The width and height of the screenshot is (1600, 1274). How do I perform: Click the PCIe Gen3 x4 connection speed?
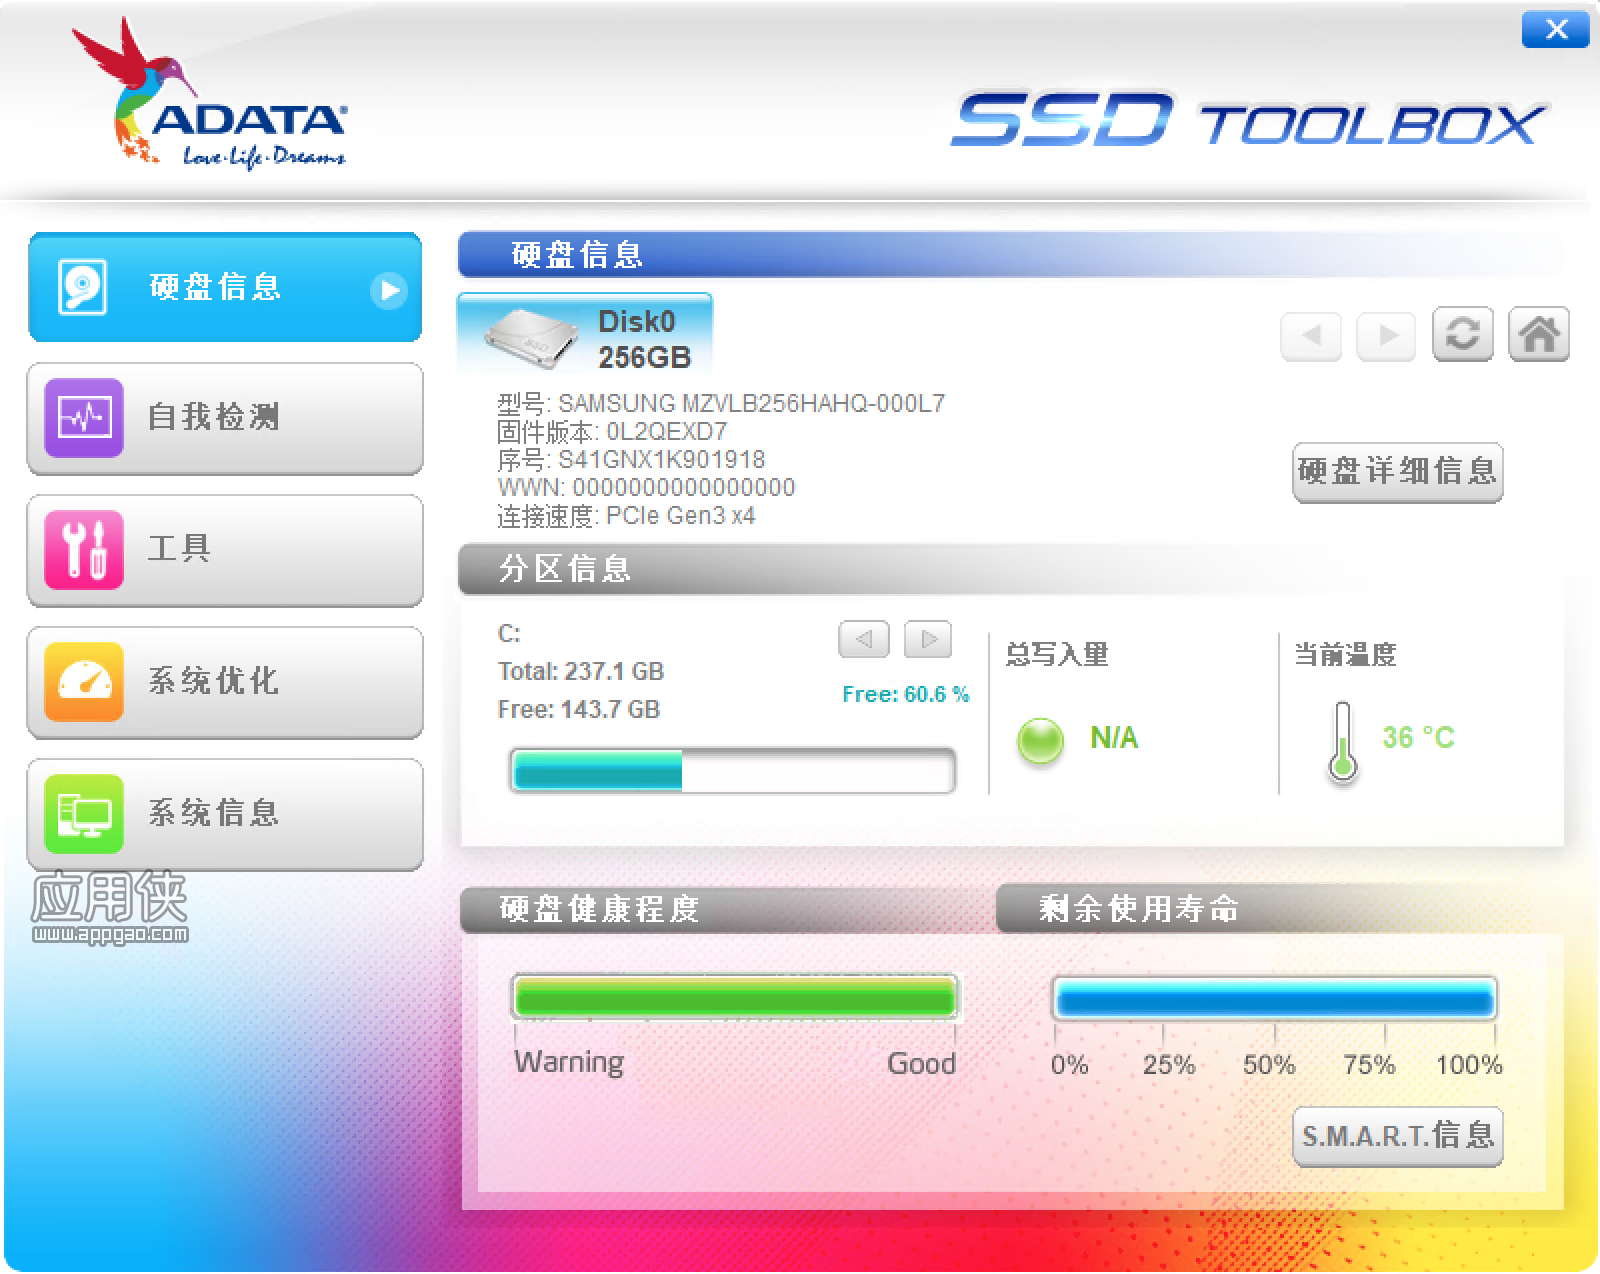click(x=681, y=515)
